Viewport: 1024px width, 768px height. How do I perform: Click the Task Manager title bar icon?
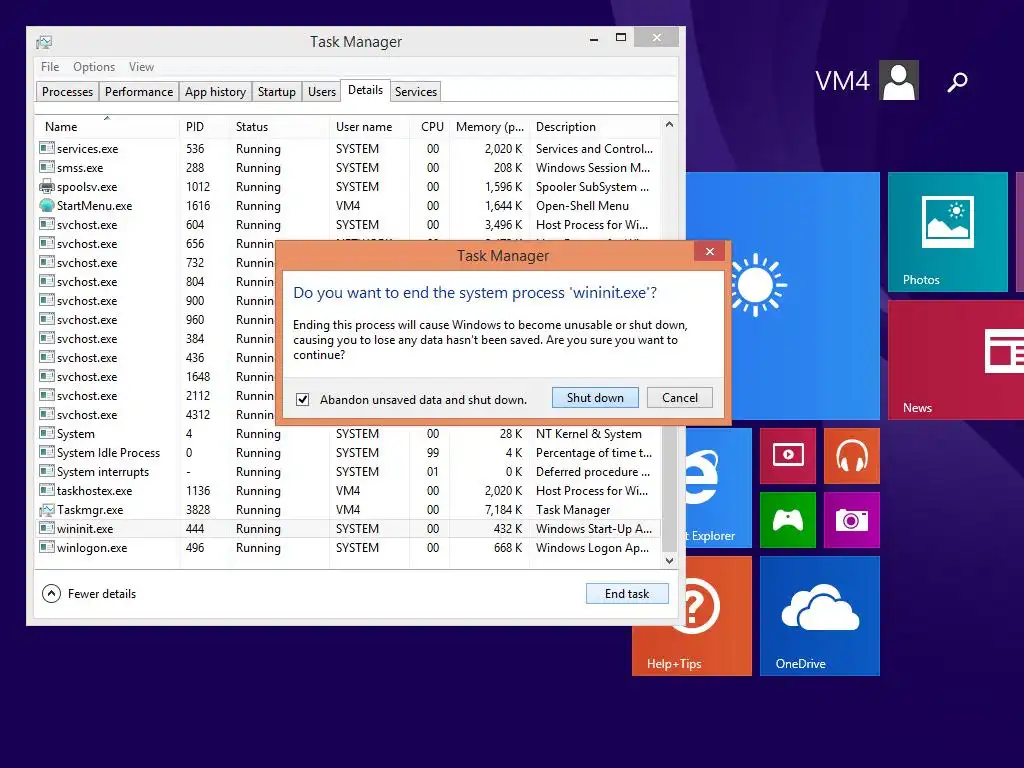[44, 42]
